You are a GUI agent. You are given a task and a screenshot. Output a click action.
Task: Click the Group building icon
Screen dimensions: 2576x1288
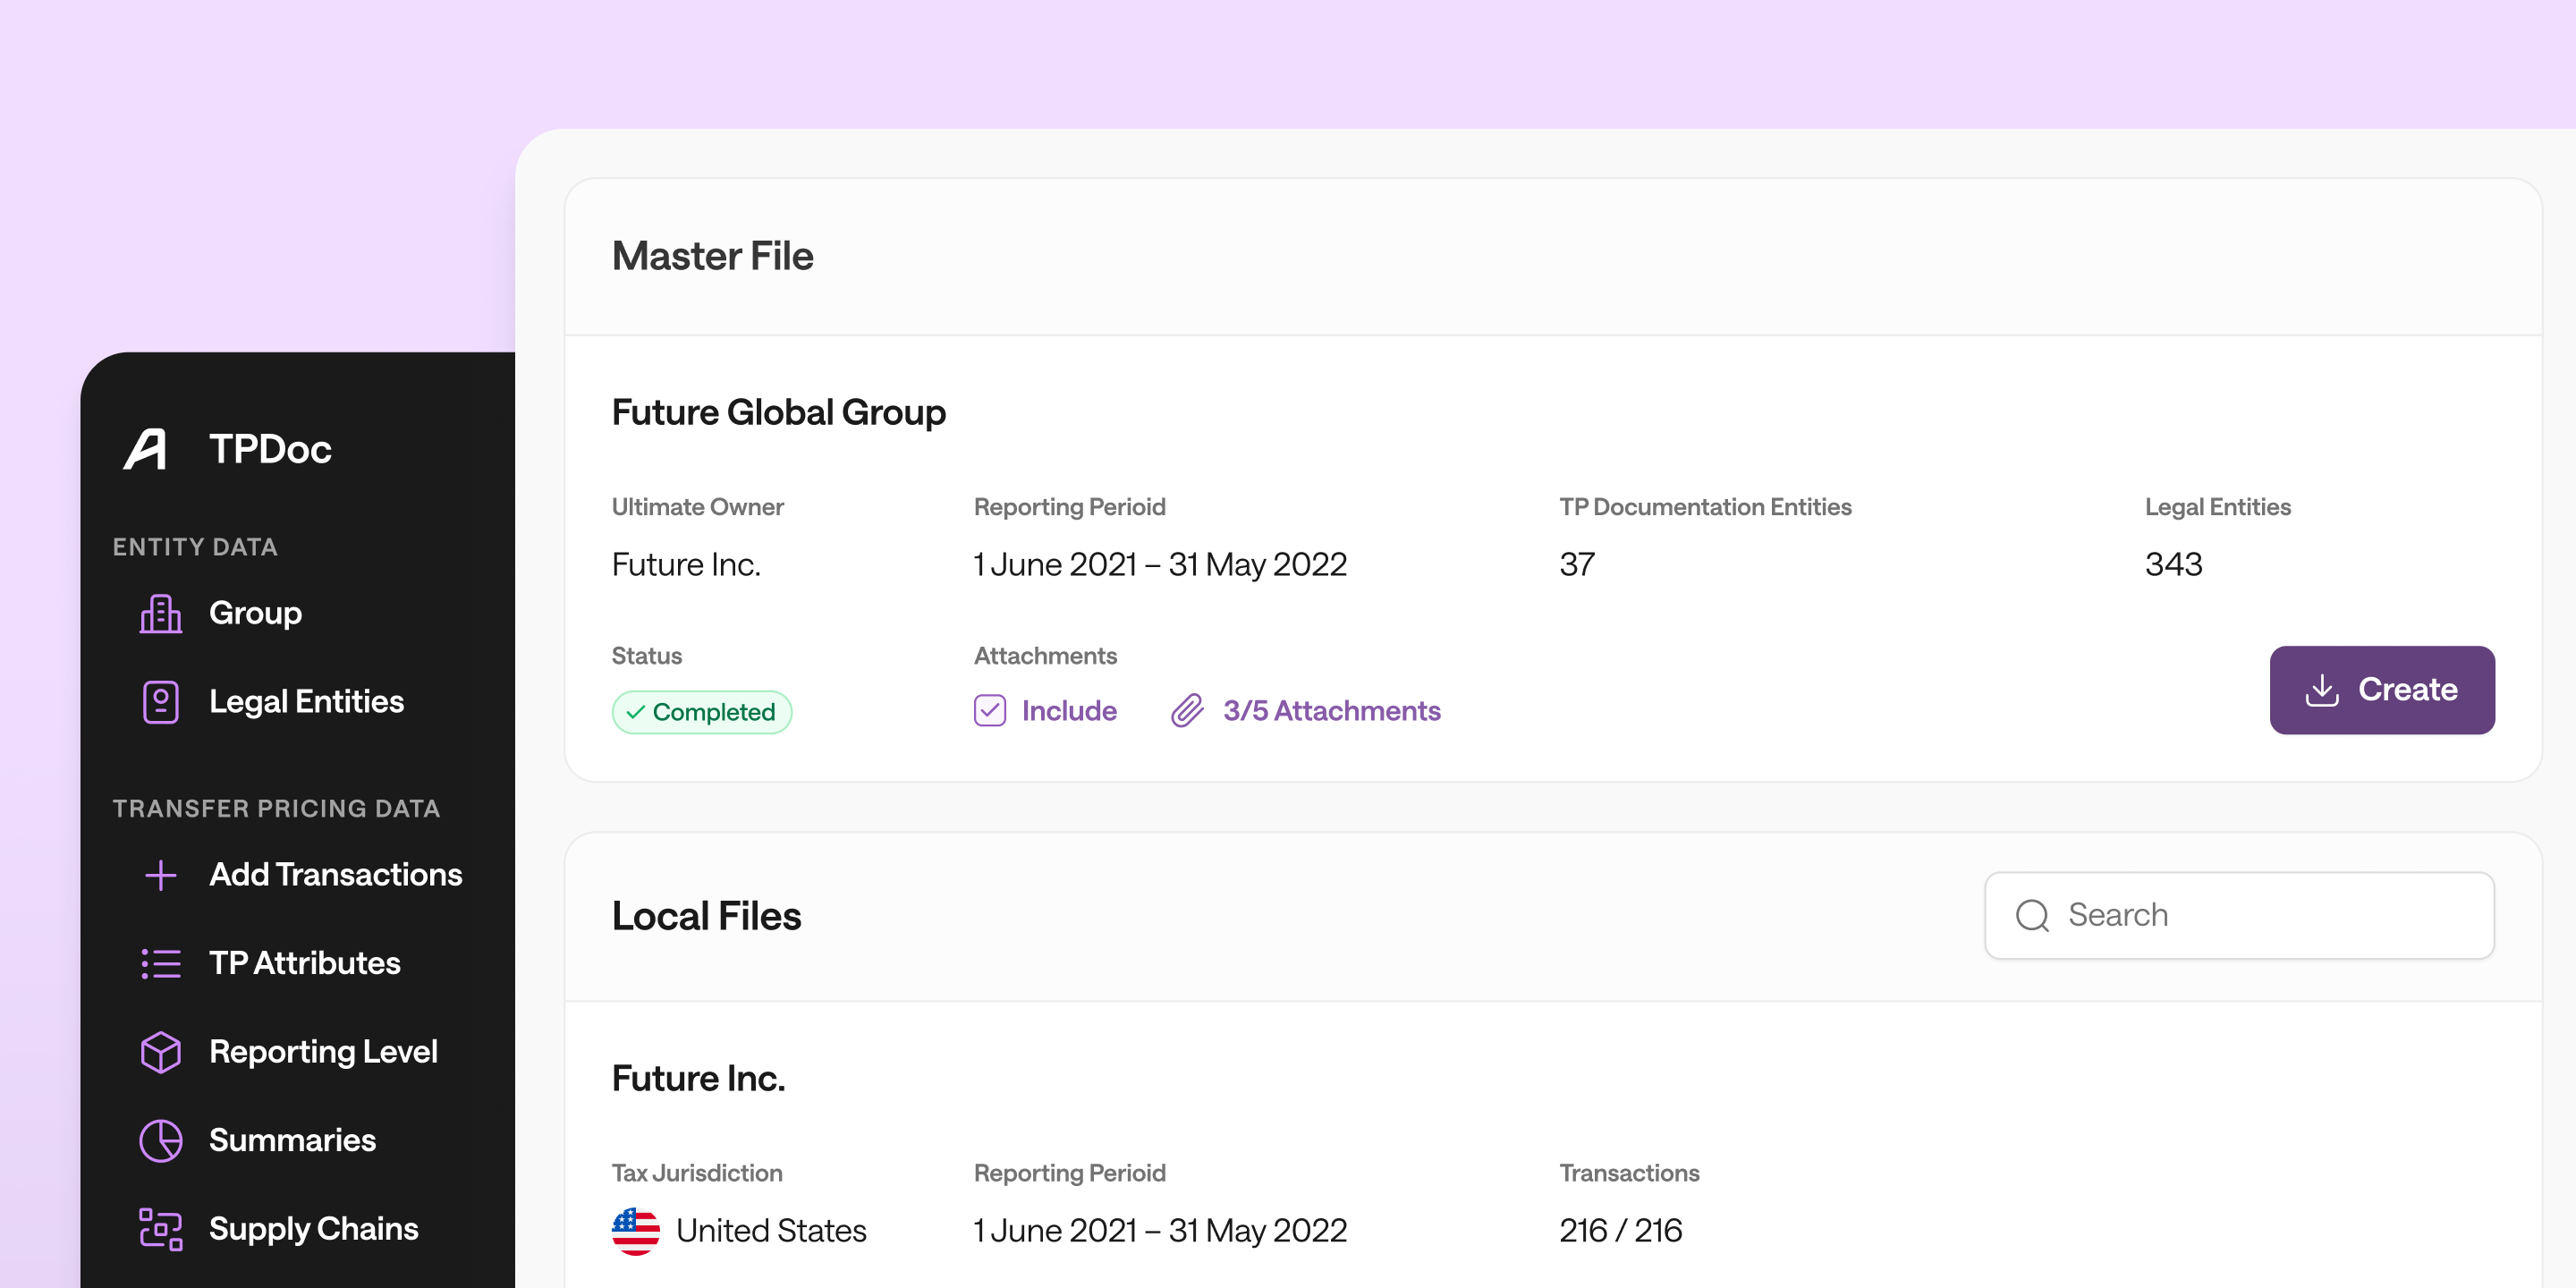(160, 613)
